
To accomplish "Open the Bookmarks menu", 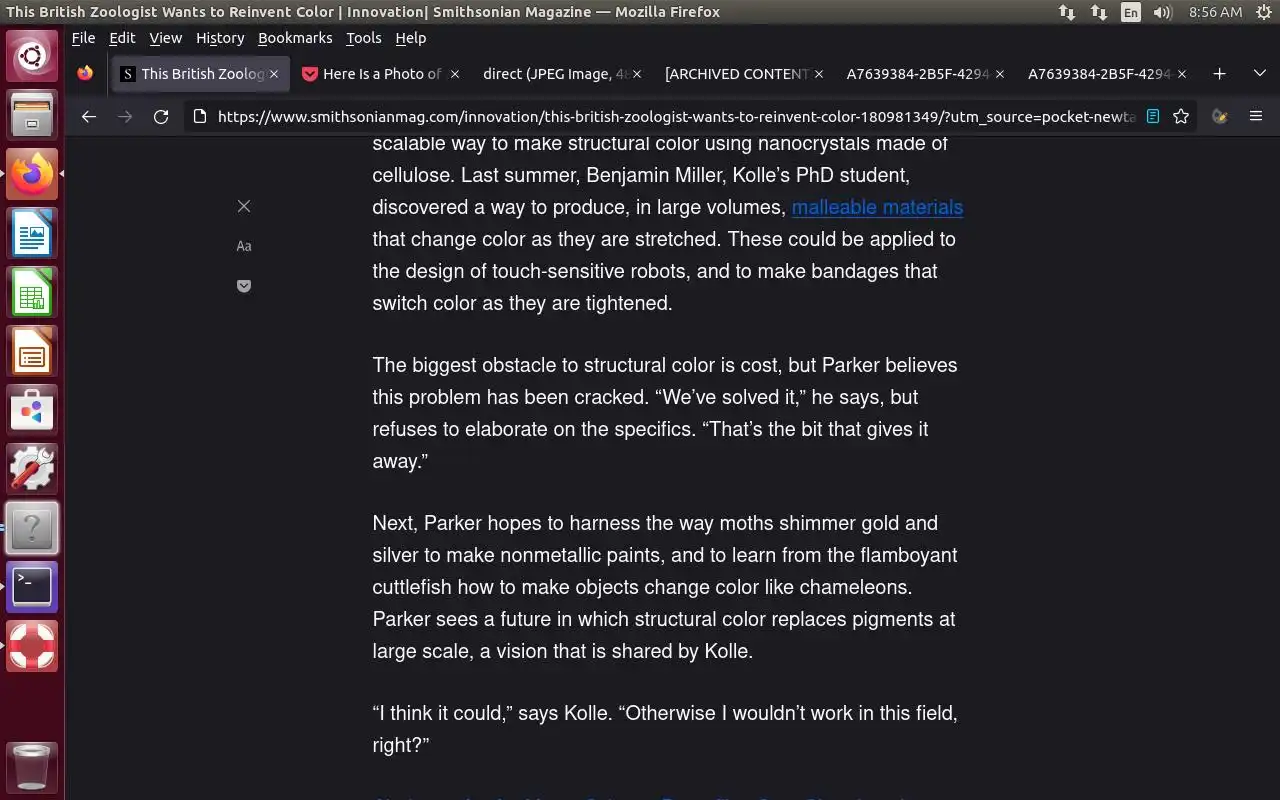I will [x=295, y=38].
